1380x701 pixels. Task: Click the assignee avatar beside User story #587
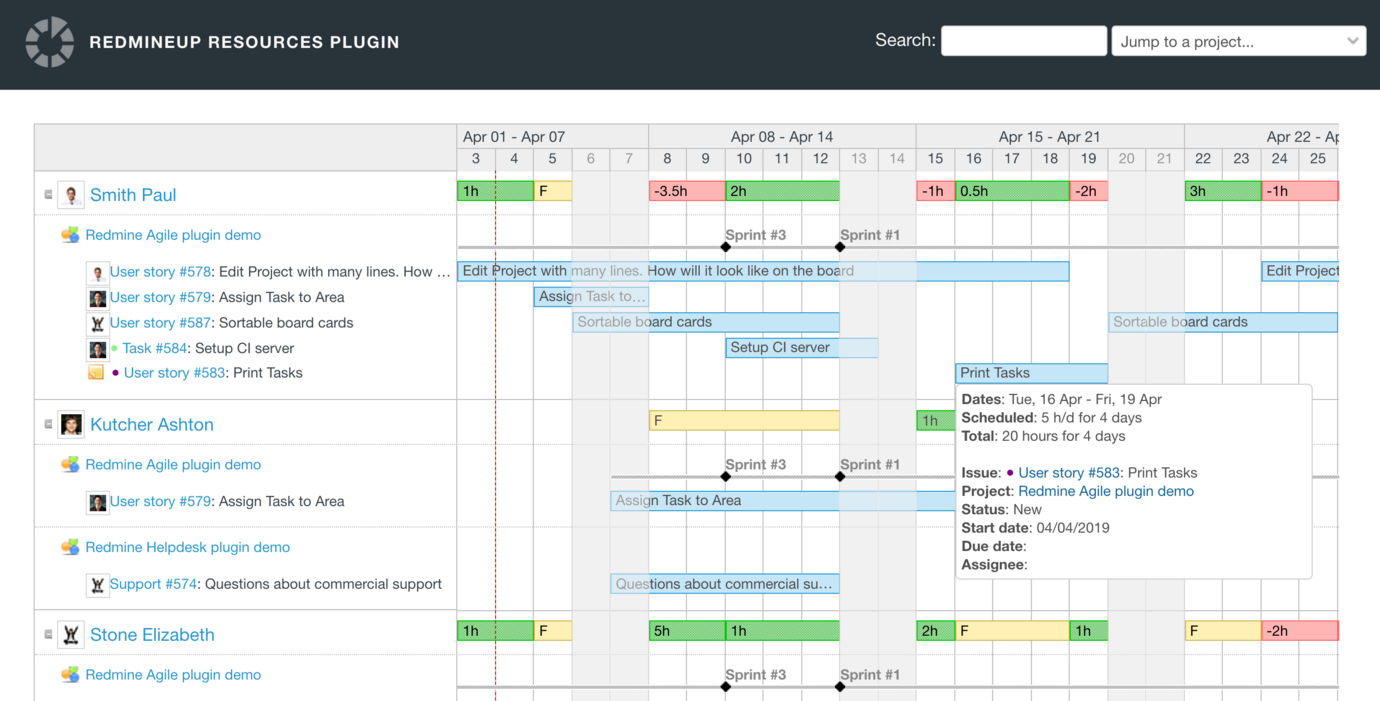(97, 322)
